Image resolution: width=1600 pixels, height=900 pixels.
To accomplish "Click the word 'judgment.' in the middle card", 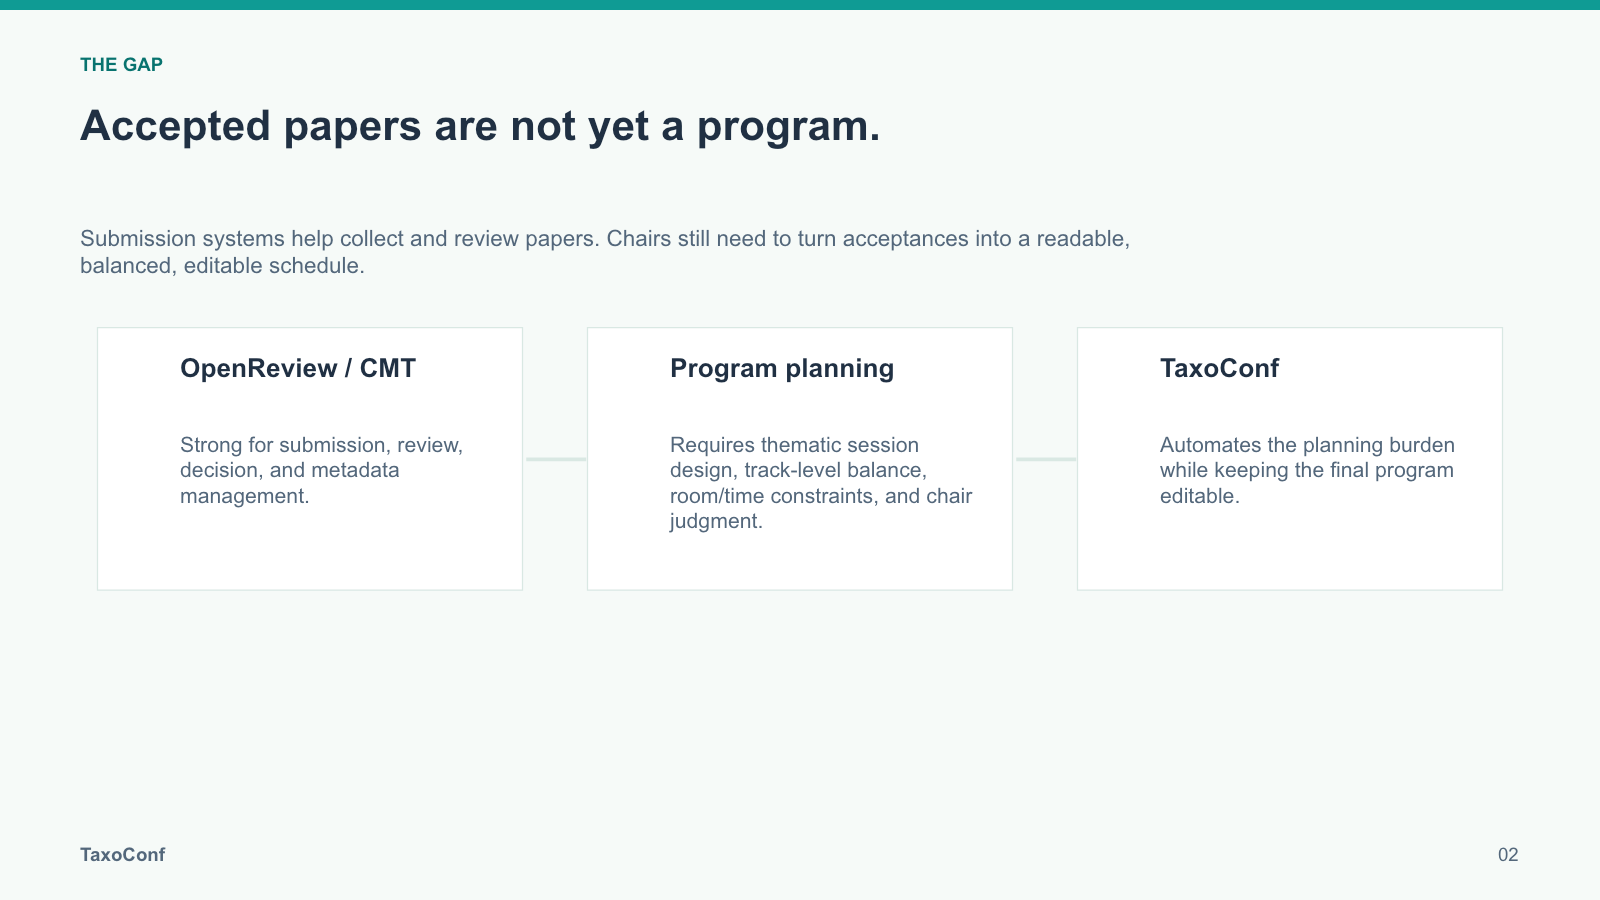I will point(716,521).
